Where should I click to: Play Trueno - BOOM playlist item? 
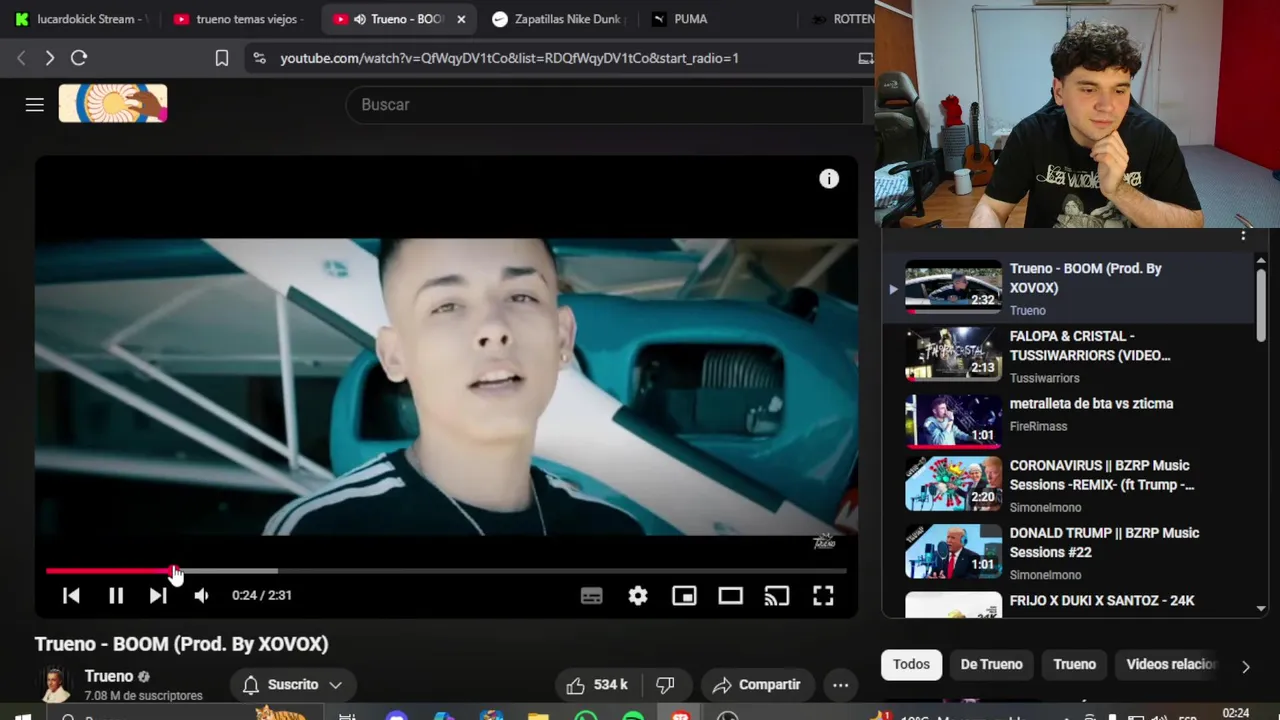[1069, 288]
